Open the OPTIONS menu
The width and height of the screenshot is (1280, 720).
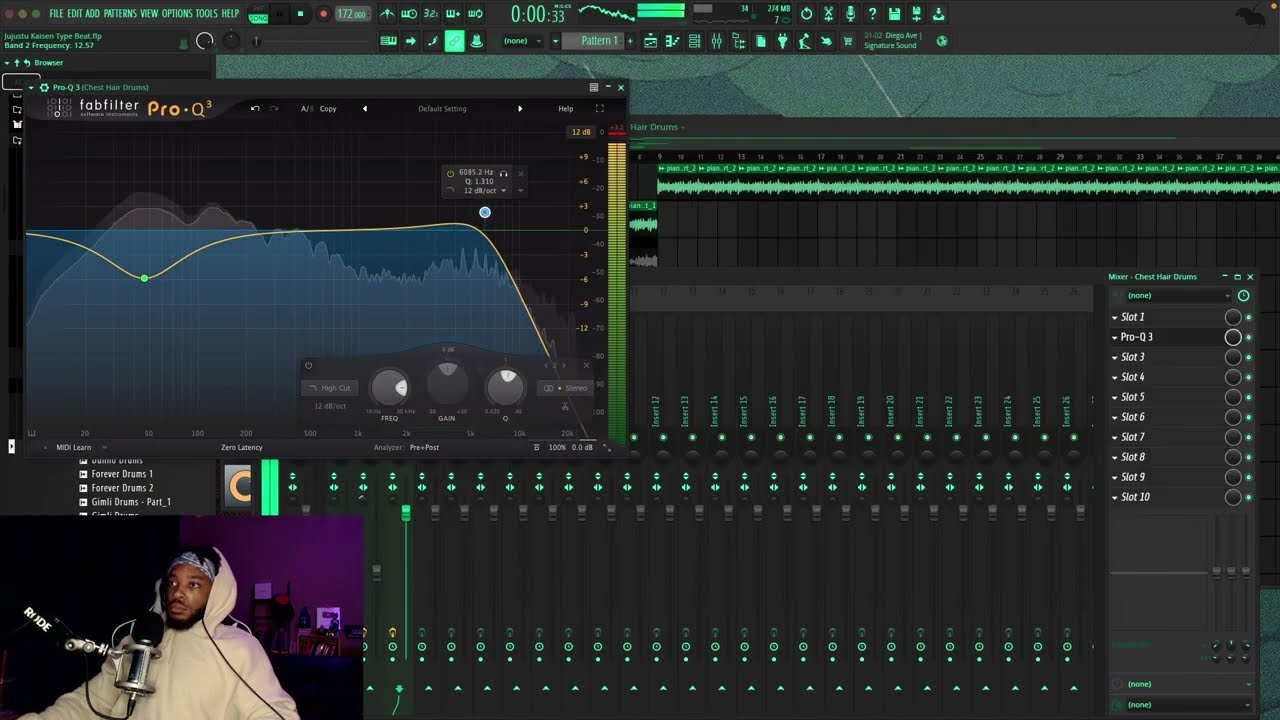tap(177, 14)
